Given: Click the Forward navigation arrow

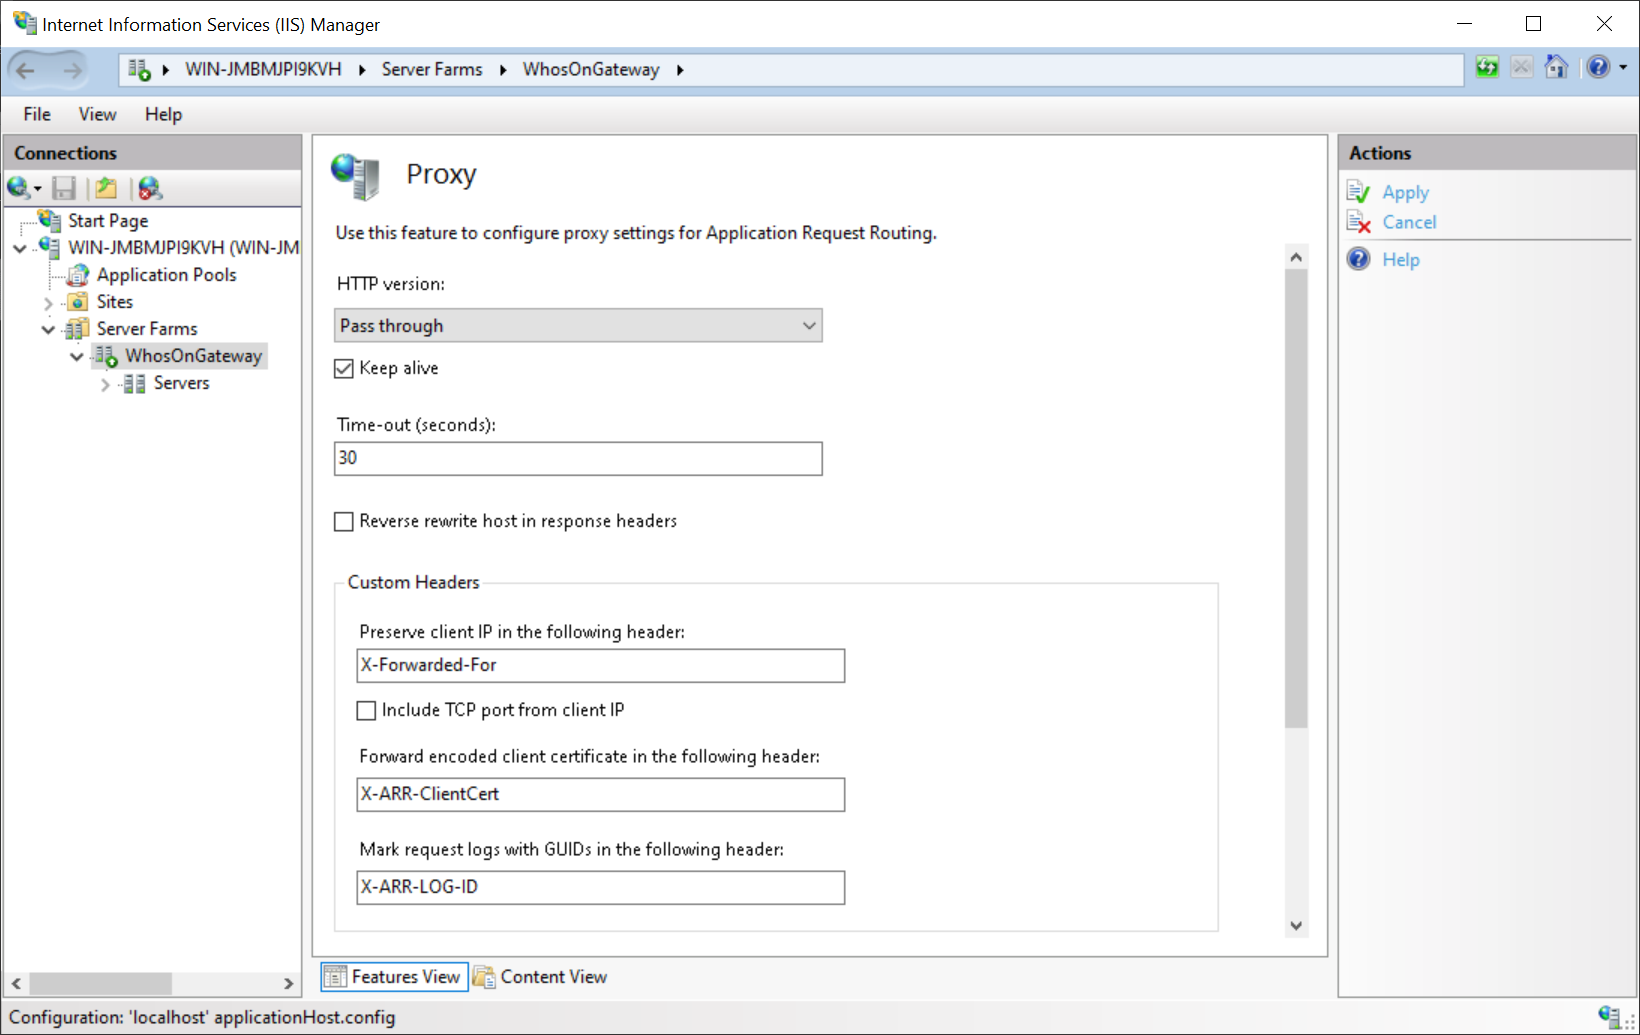Looking at the screenshot, I should (72, 70).
